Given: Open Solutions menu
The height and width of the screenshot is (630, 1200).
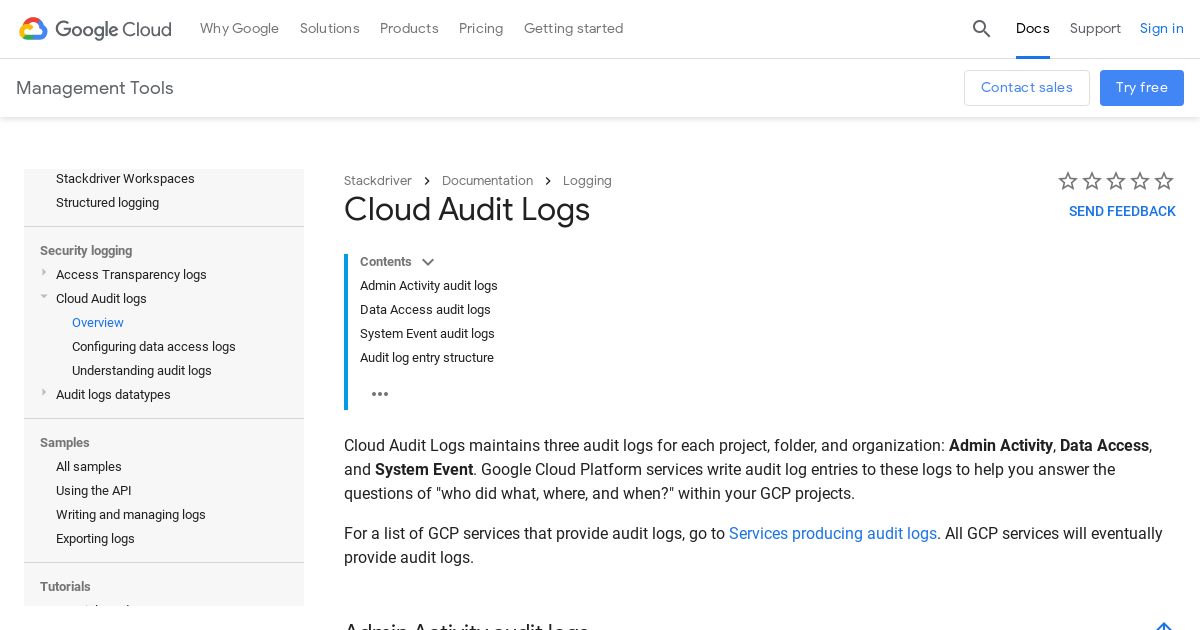Looking at the screenshot, I should tap(329, 29).
